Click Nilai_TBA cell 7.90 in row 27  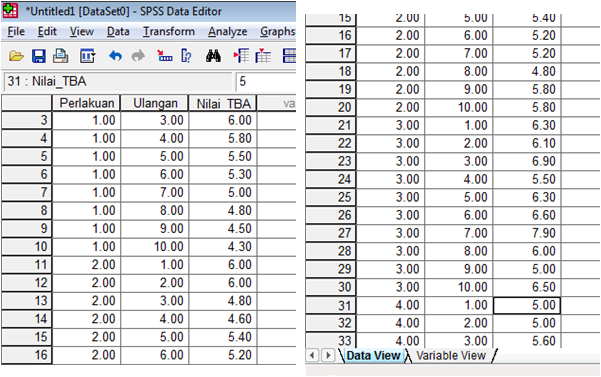point(527,233)
